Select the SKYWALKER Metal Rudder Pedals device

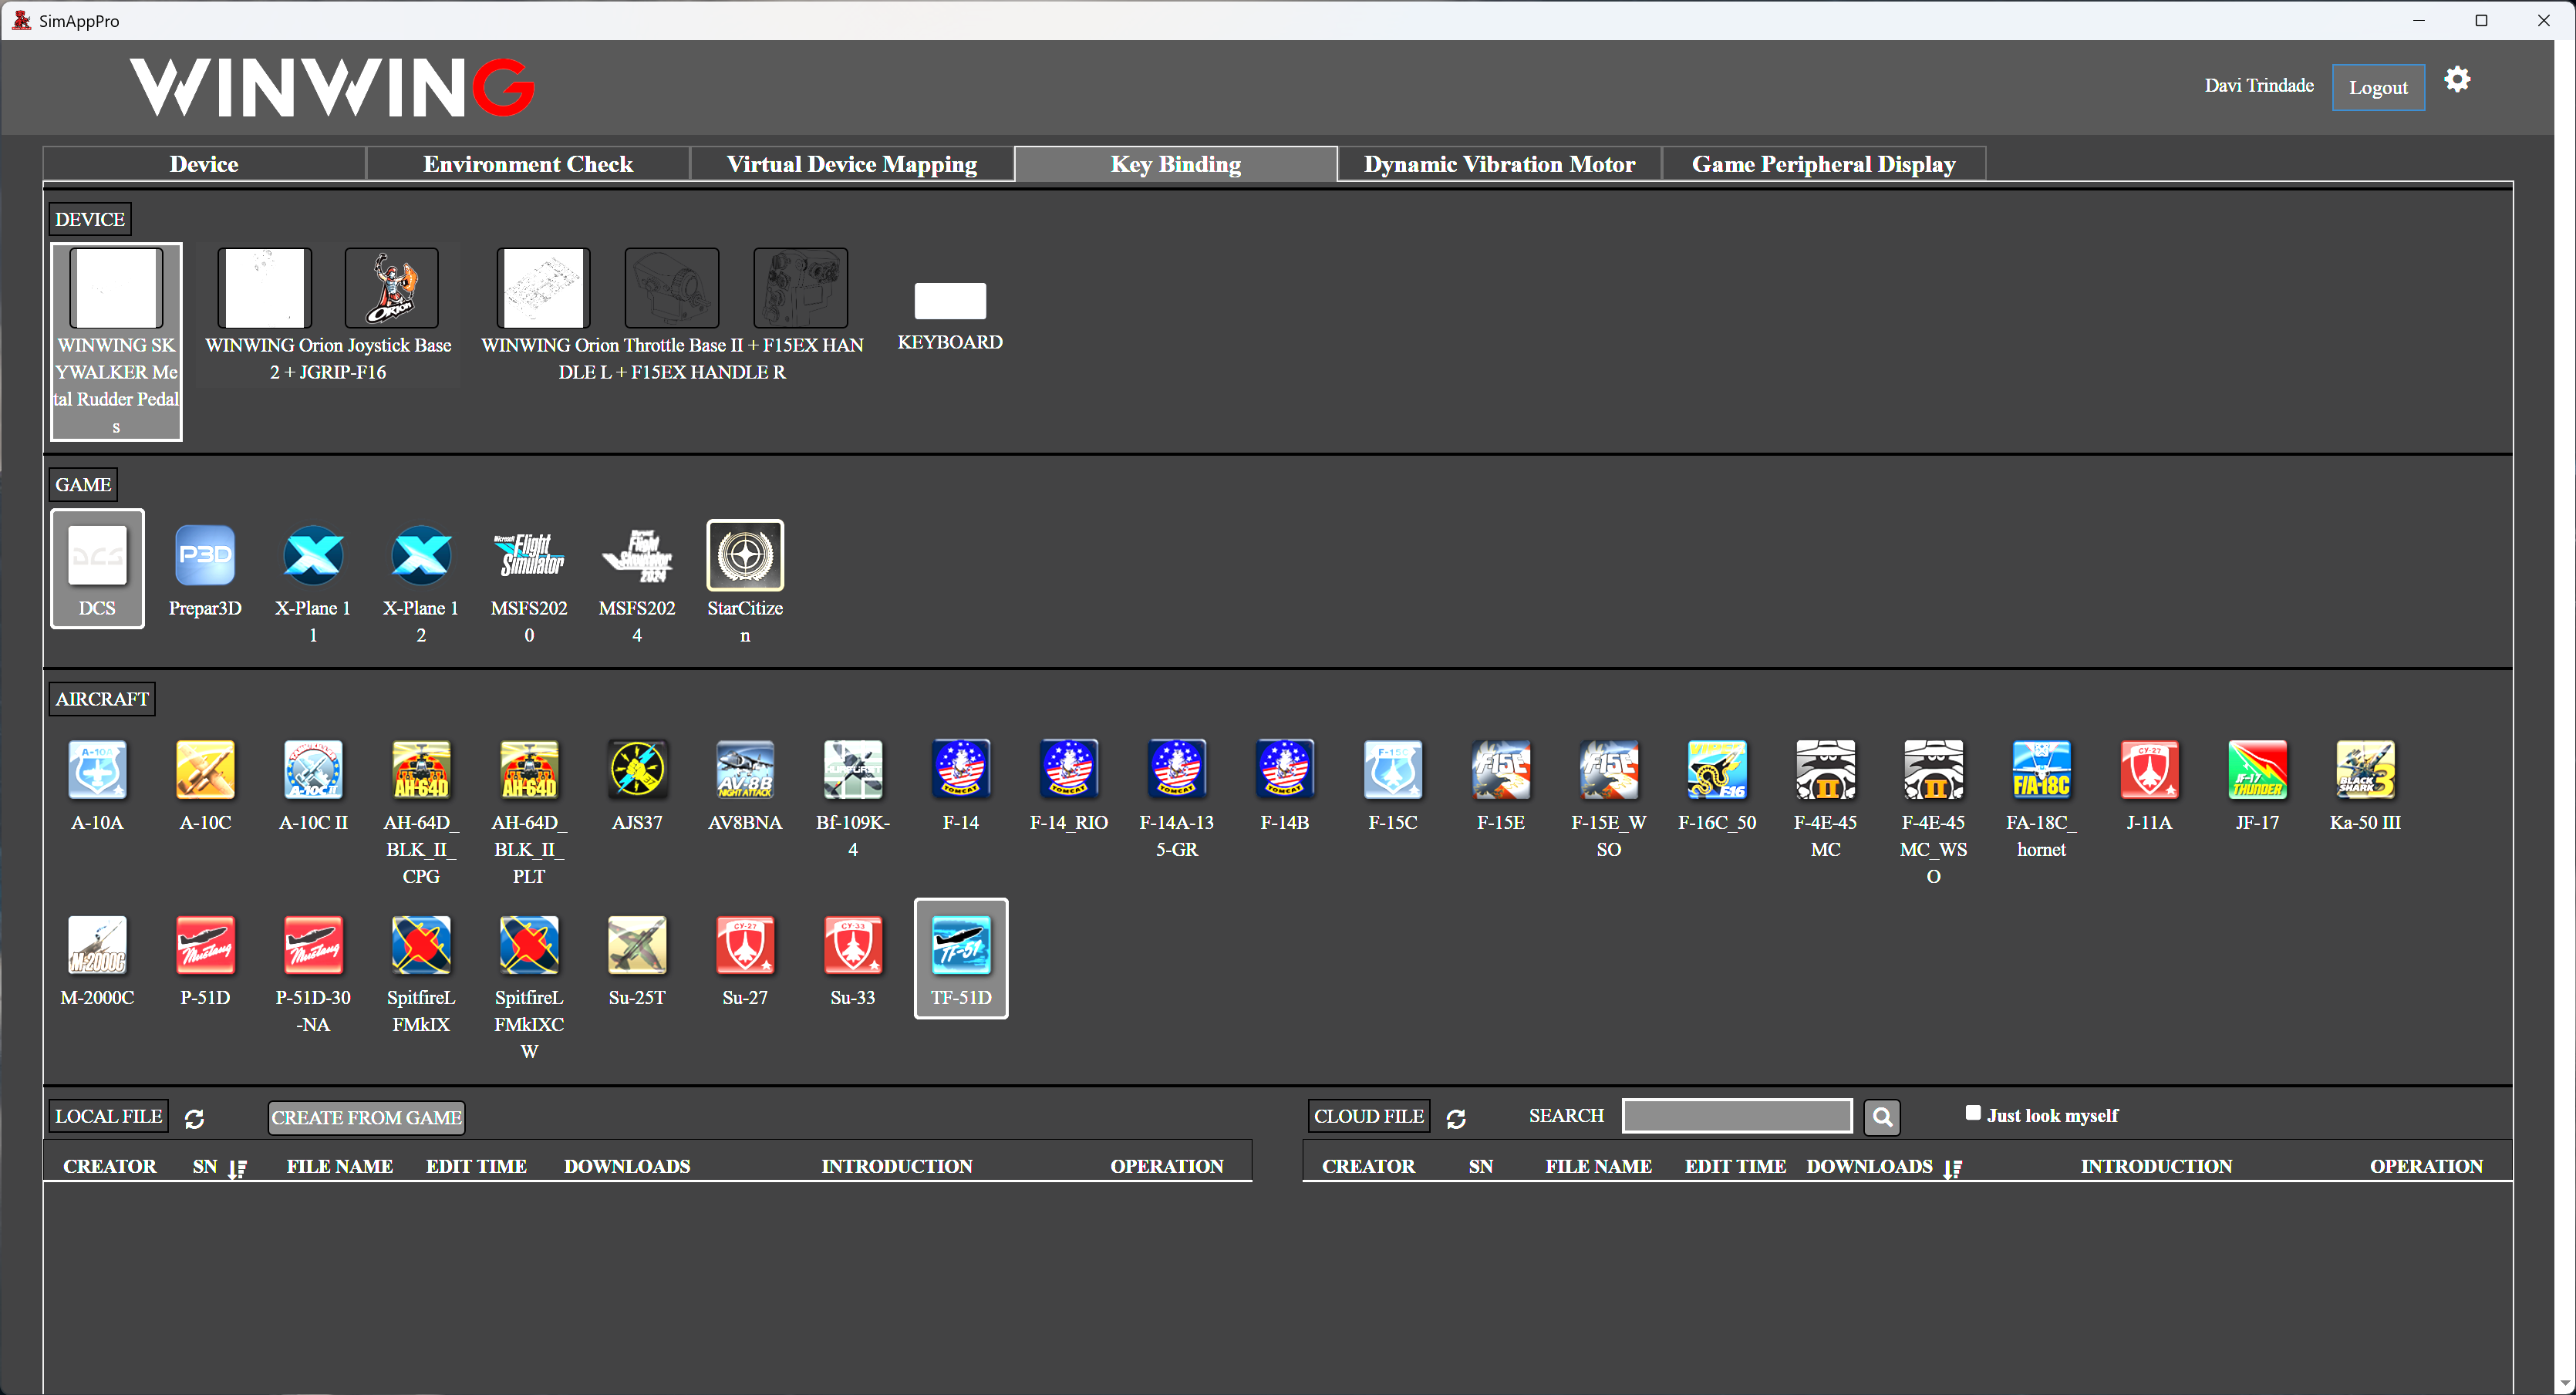point(116,341)
